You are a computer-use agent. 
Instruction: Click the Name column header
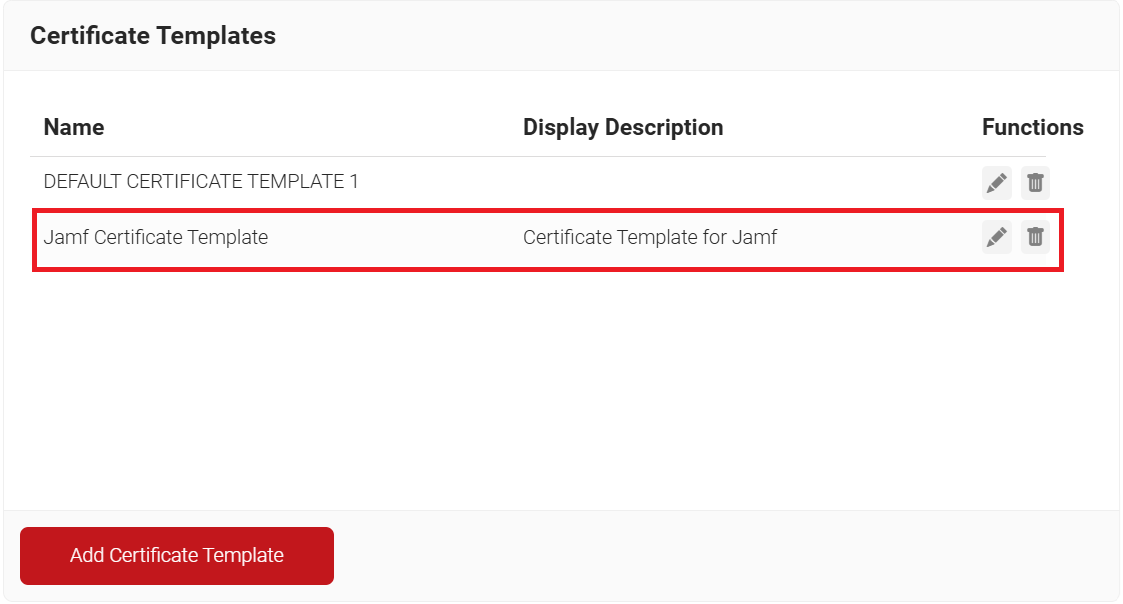(74, 128)
